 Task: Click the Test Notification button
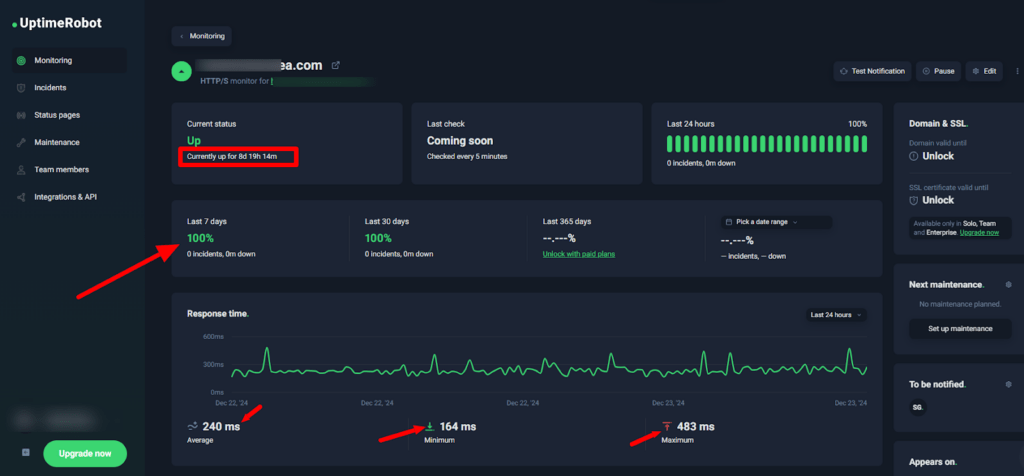pyautogui.click(x=872, y=71)
